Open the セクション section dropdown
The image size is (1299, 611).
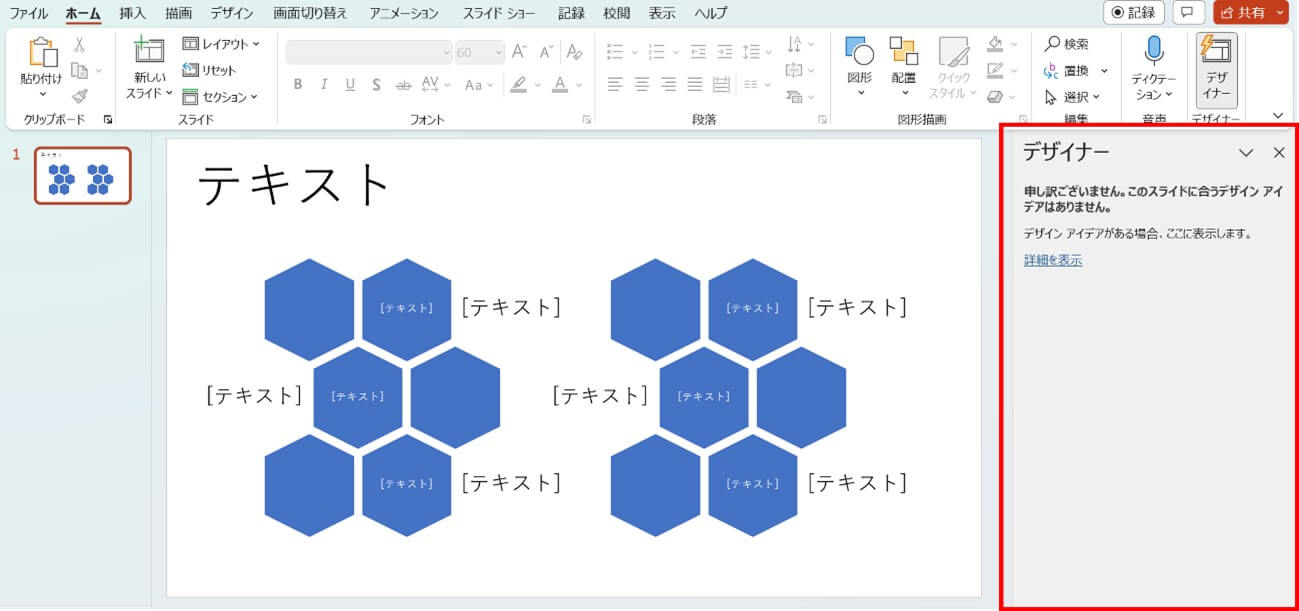point(221,96)
